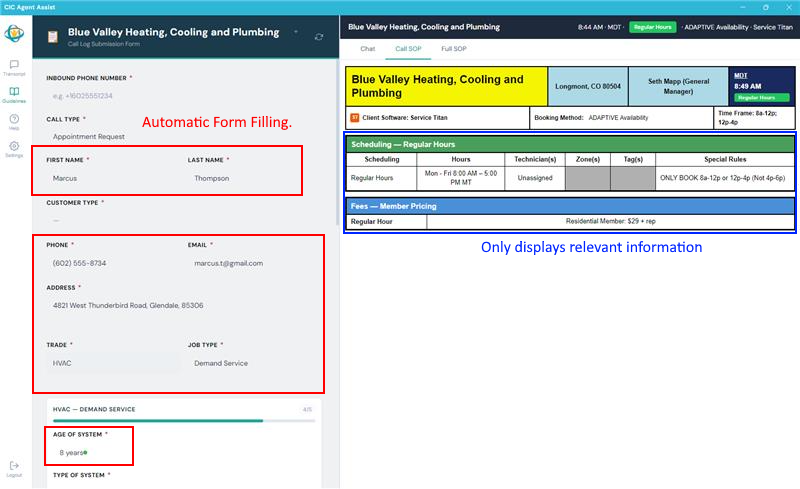Open the Job Type dropdown showing Demand Service
Viewport: 800px width, 489px height.
tap(255, 363)
